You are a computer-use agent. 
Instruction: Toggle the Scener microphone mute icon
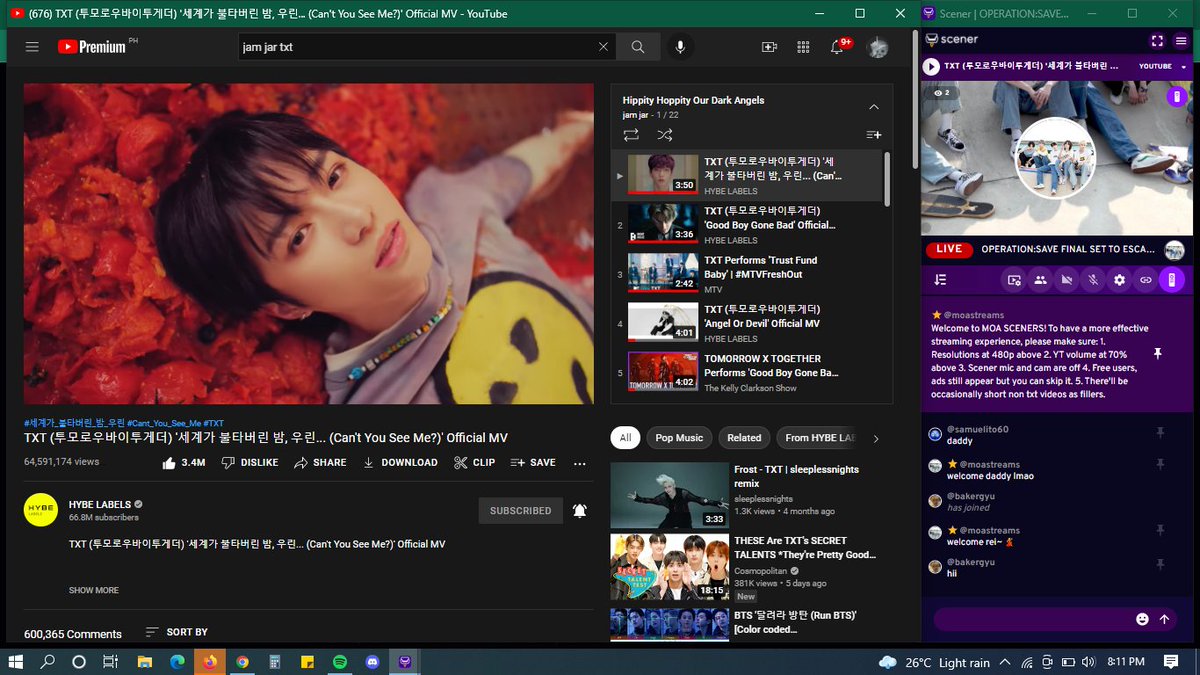pos(1093,280)
